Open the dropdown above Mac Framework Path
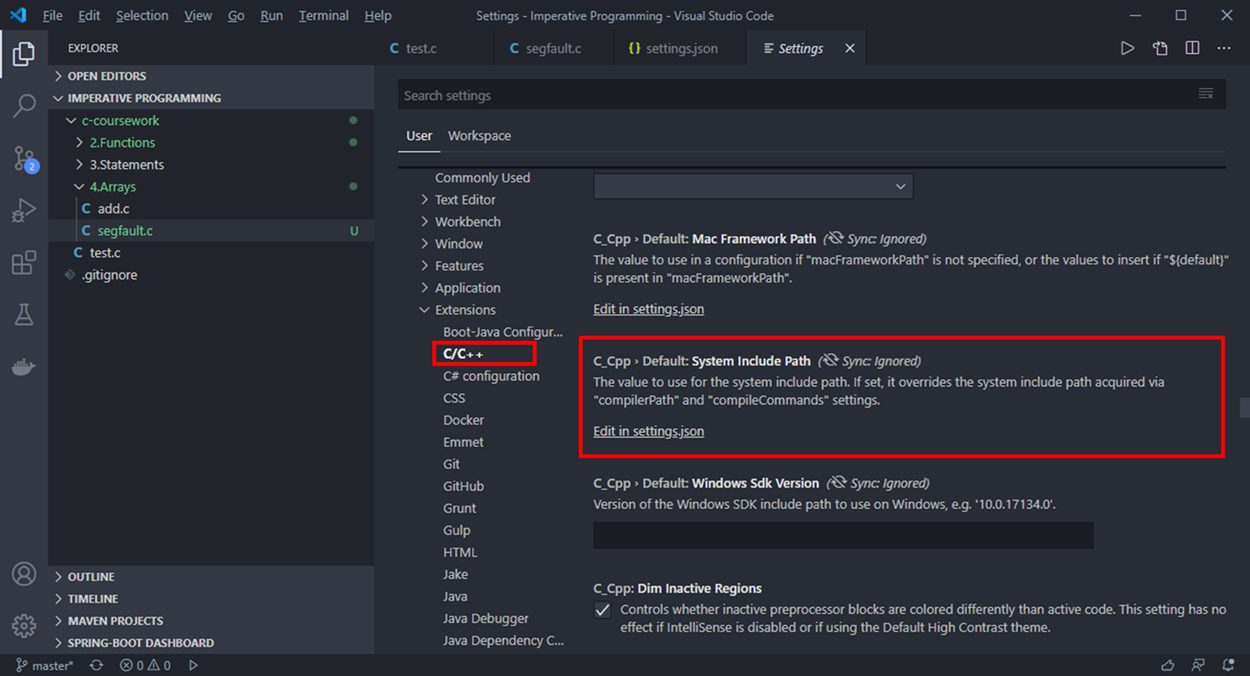The width and height of the screenshot is (1250, 676). (753, 186)
